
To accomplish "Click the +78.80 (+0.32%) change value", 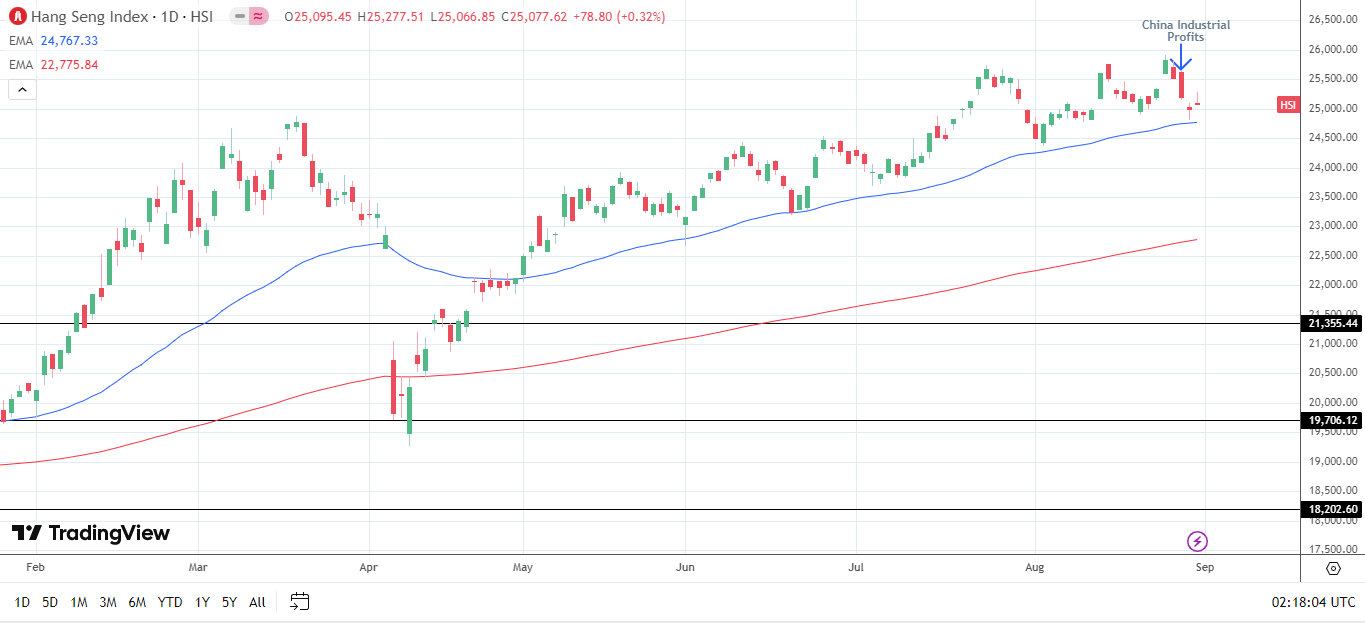I will tap(618, 17).
